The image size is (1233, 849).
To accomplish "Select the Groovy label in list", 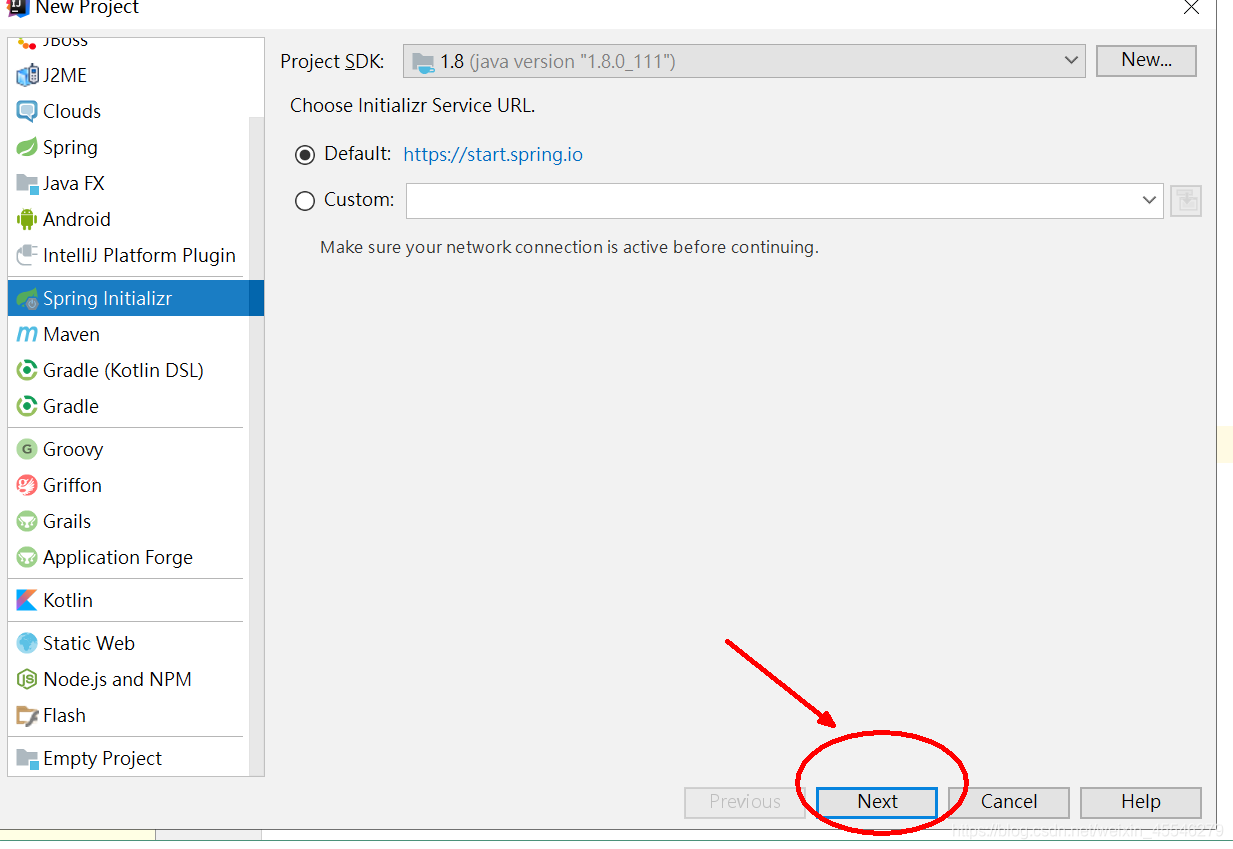I will click(x=73, y=449).
